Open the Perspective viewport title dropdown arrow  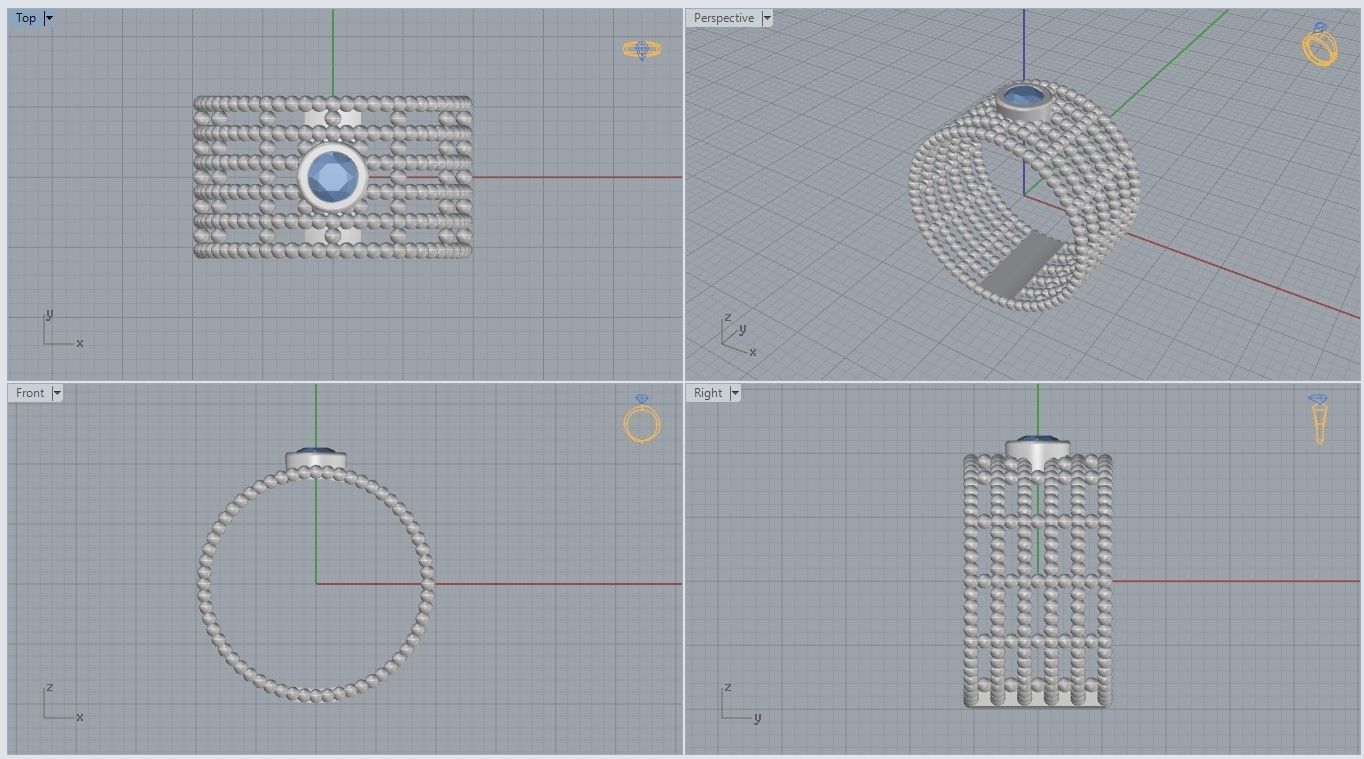coord(767,18)
